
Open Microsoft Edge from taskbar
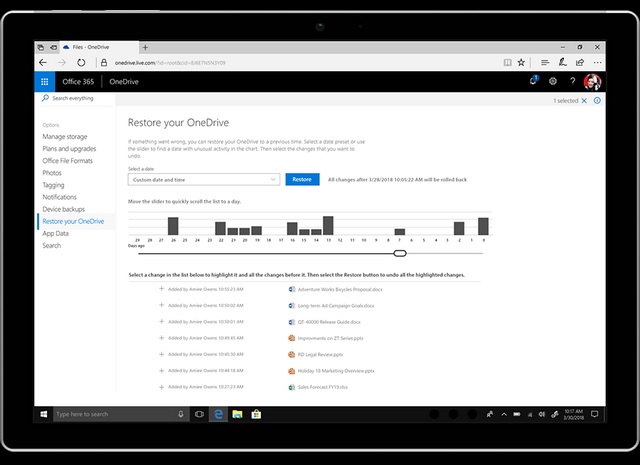click(x=218, y=414)
